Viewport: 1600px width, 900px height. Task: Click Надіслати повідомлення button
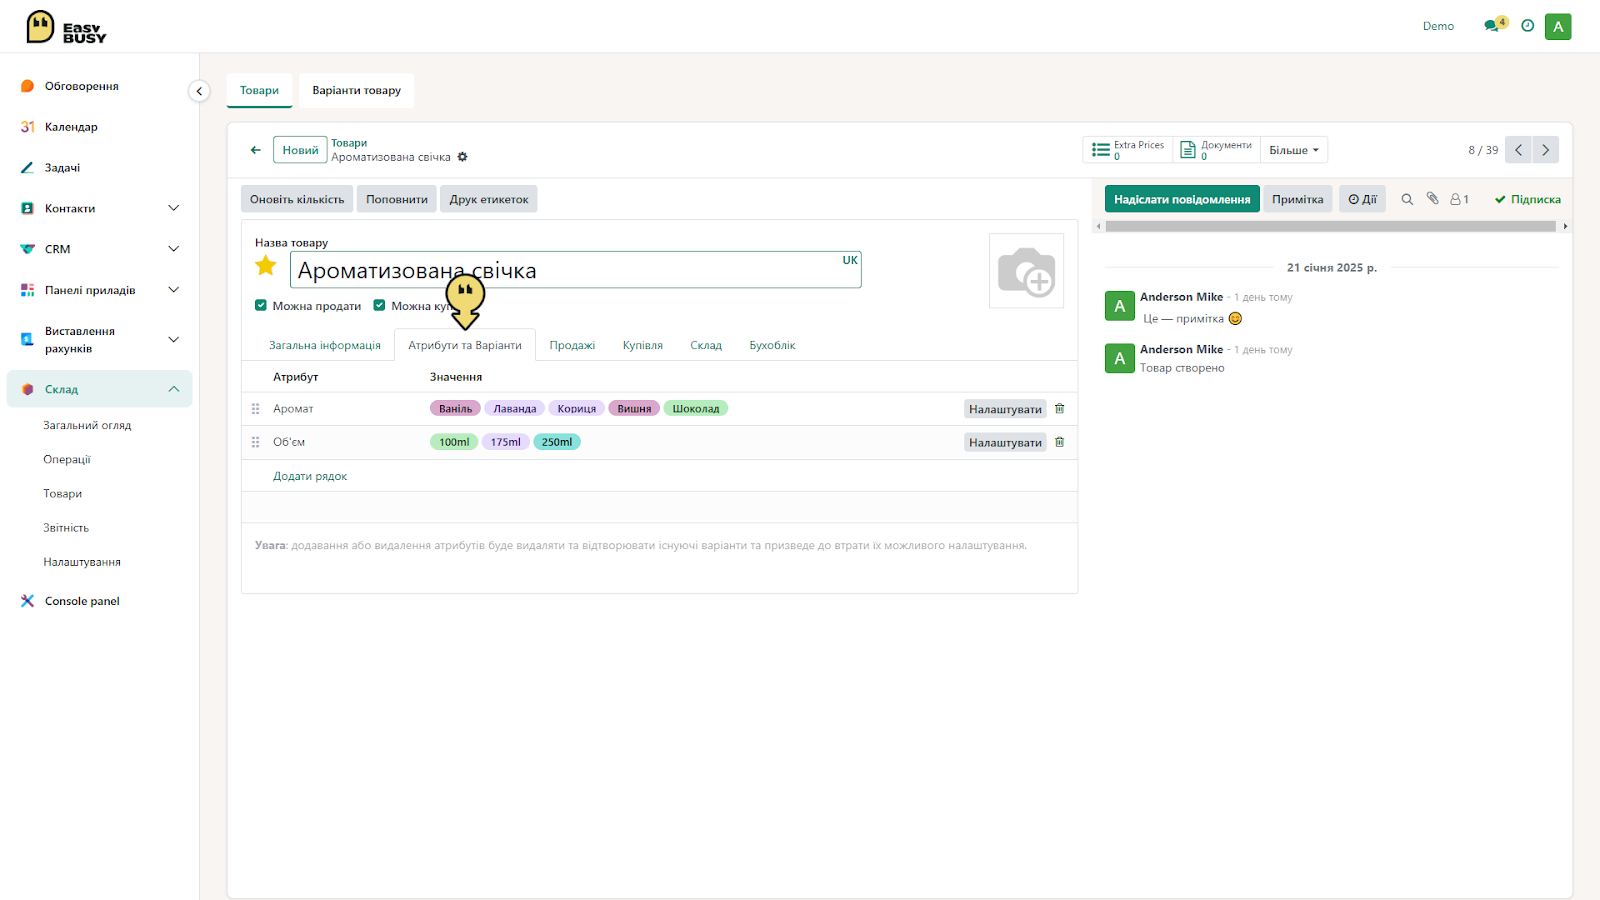pyautogui.click(x=1182, y=199)
